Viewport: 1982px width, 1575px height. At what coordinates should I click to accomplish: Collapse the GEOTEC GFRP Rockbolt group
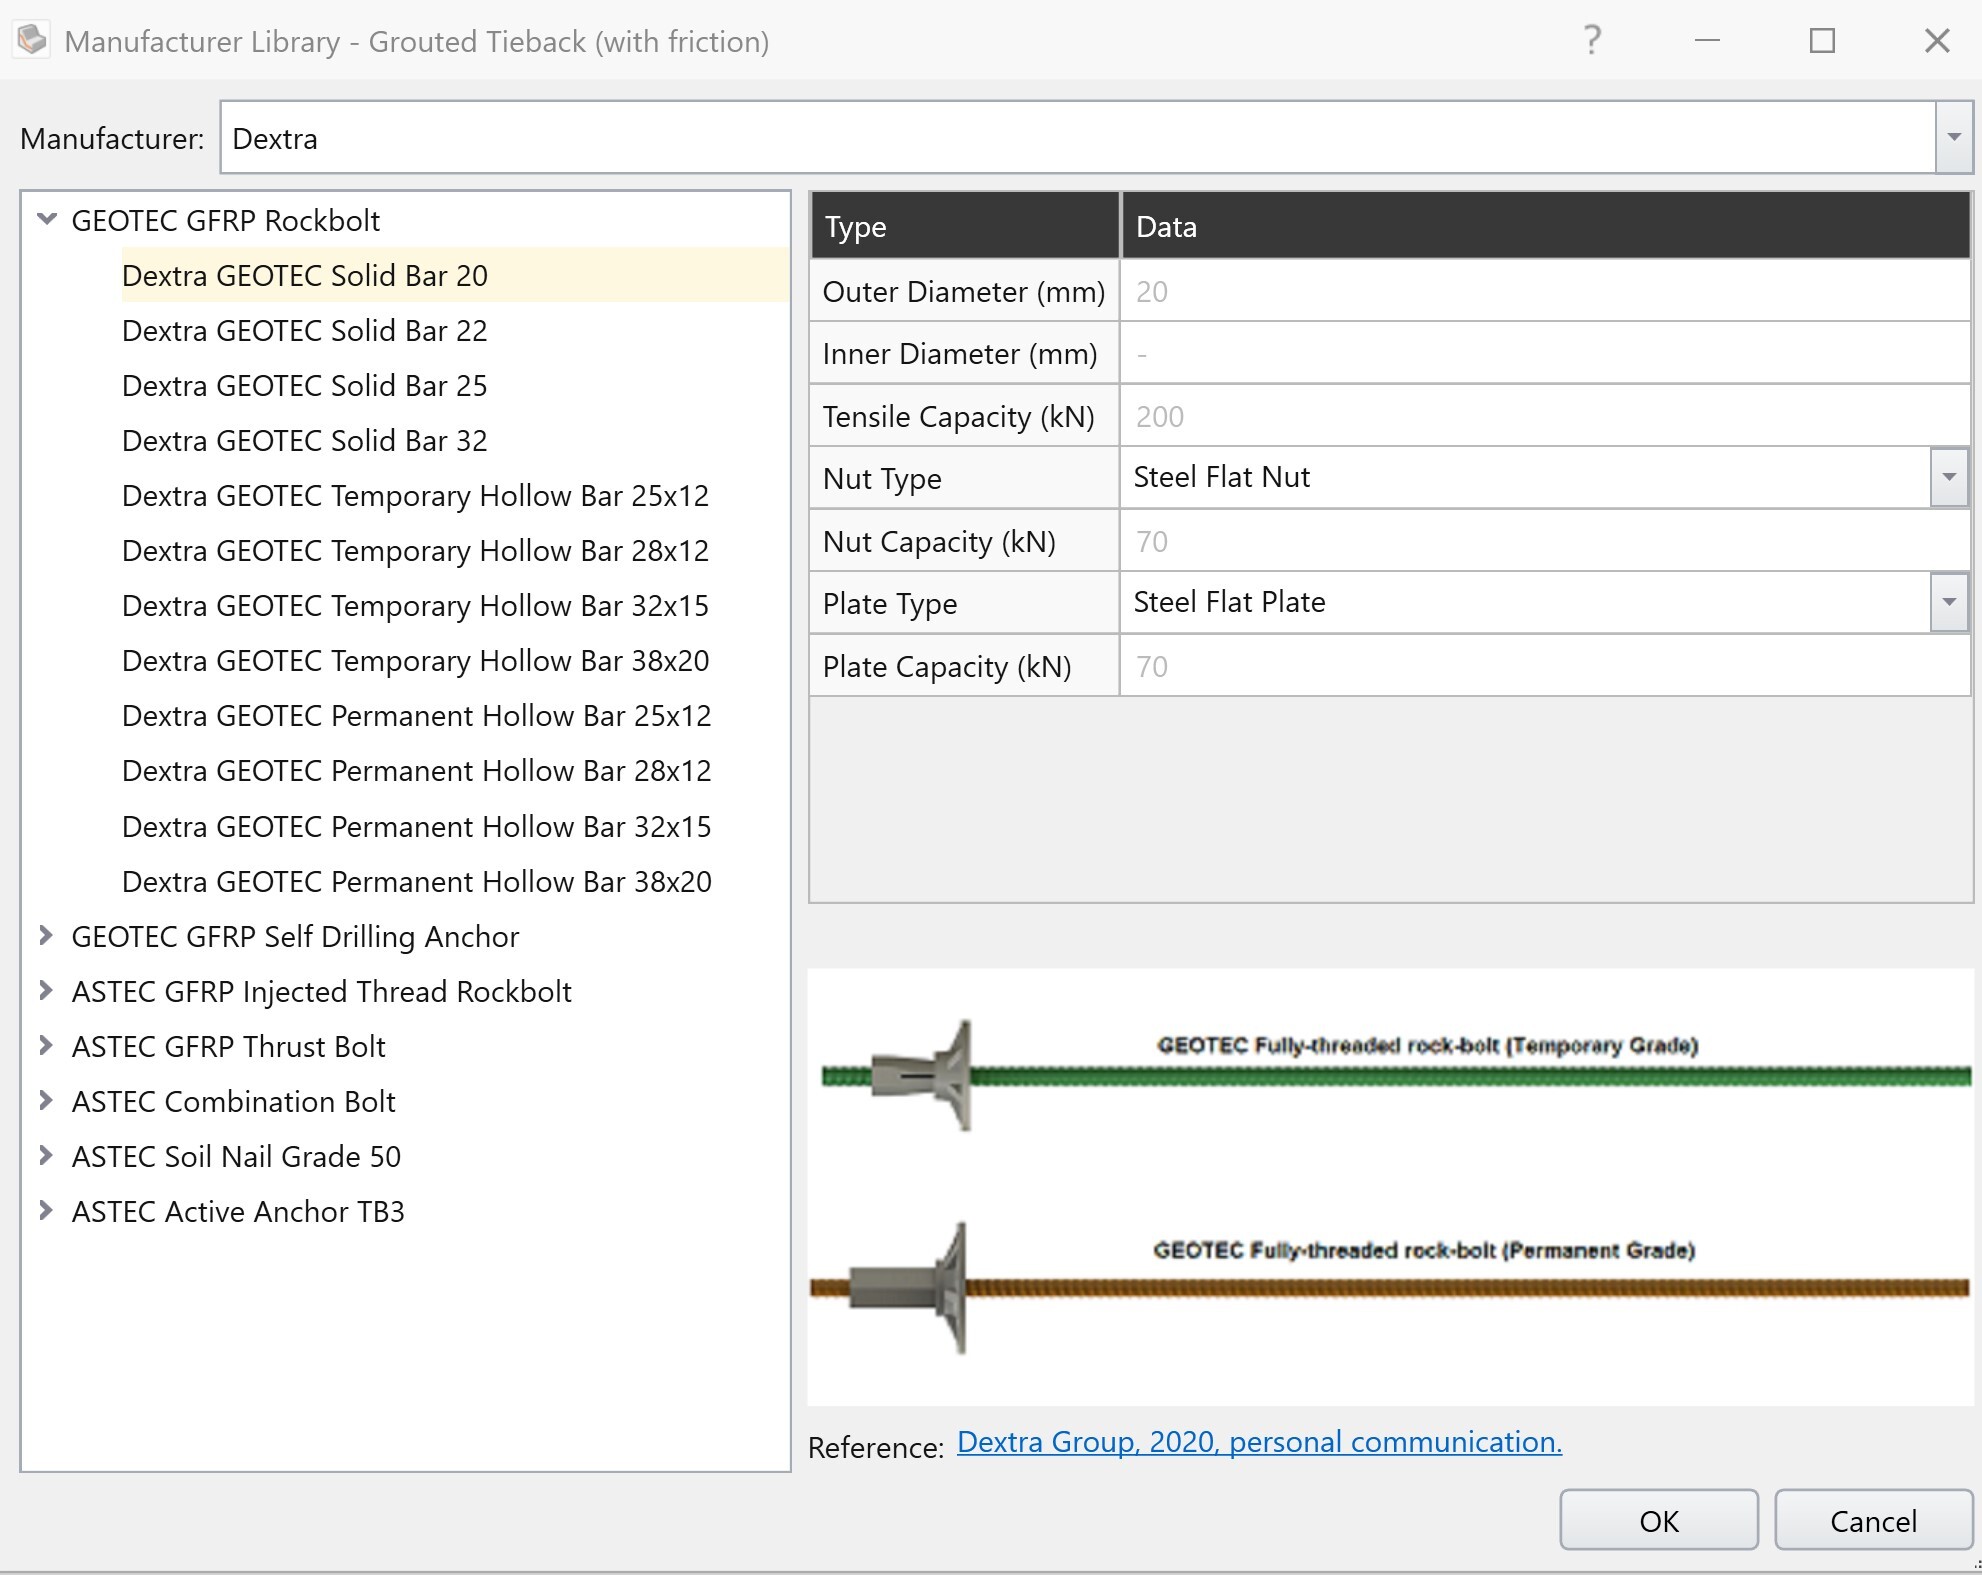pos(46,219)
